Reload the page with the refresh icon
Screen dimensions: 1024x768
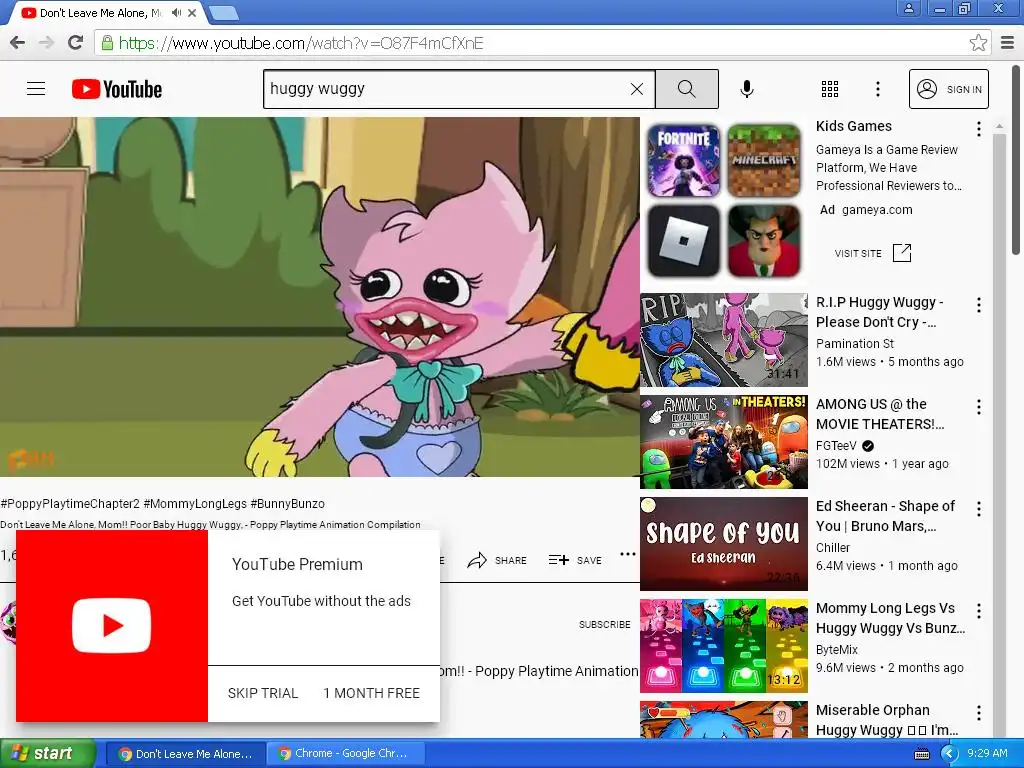(76, 43)
